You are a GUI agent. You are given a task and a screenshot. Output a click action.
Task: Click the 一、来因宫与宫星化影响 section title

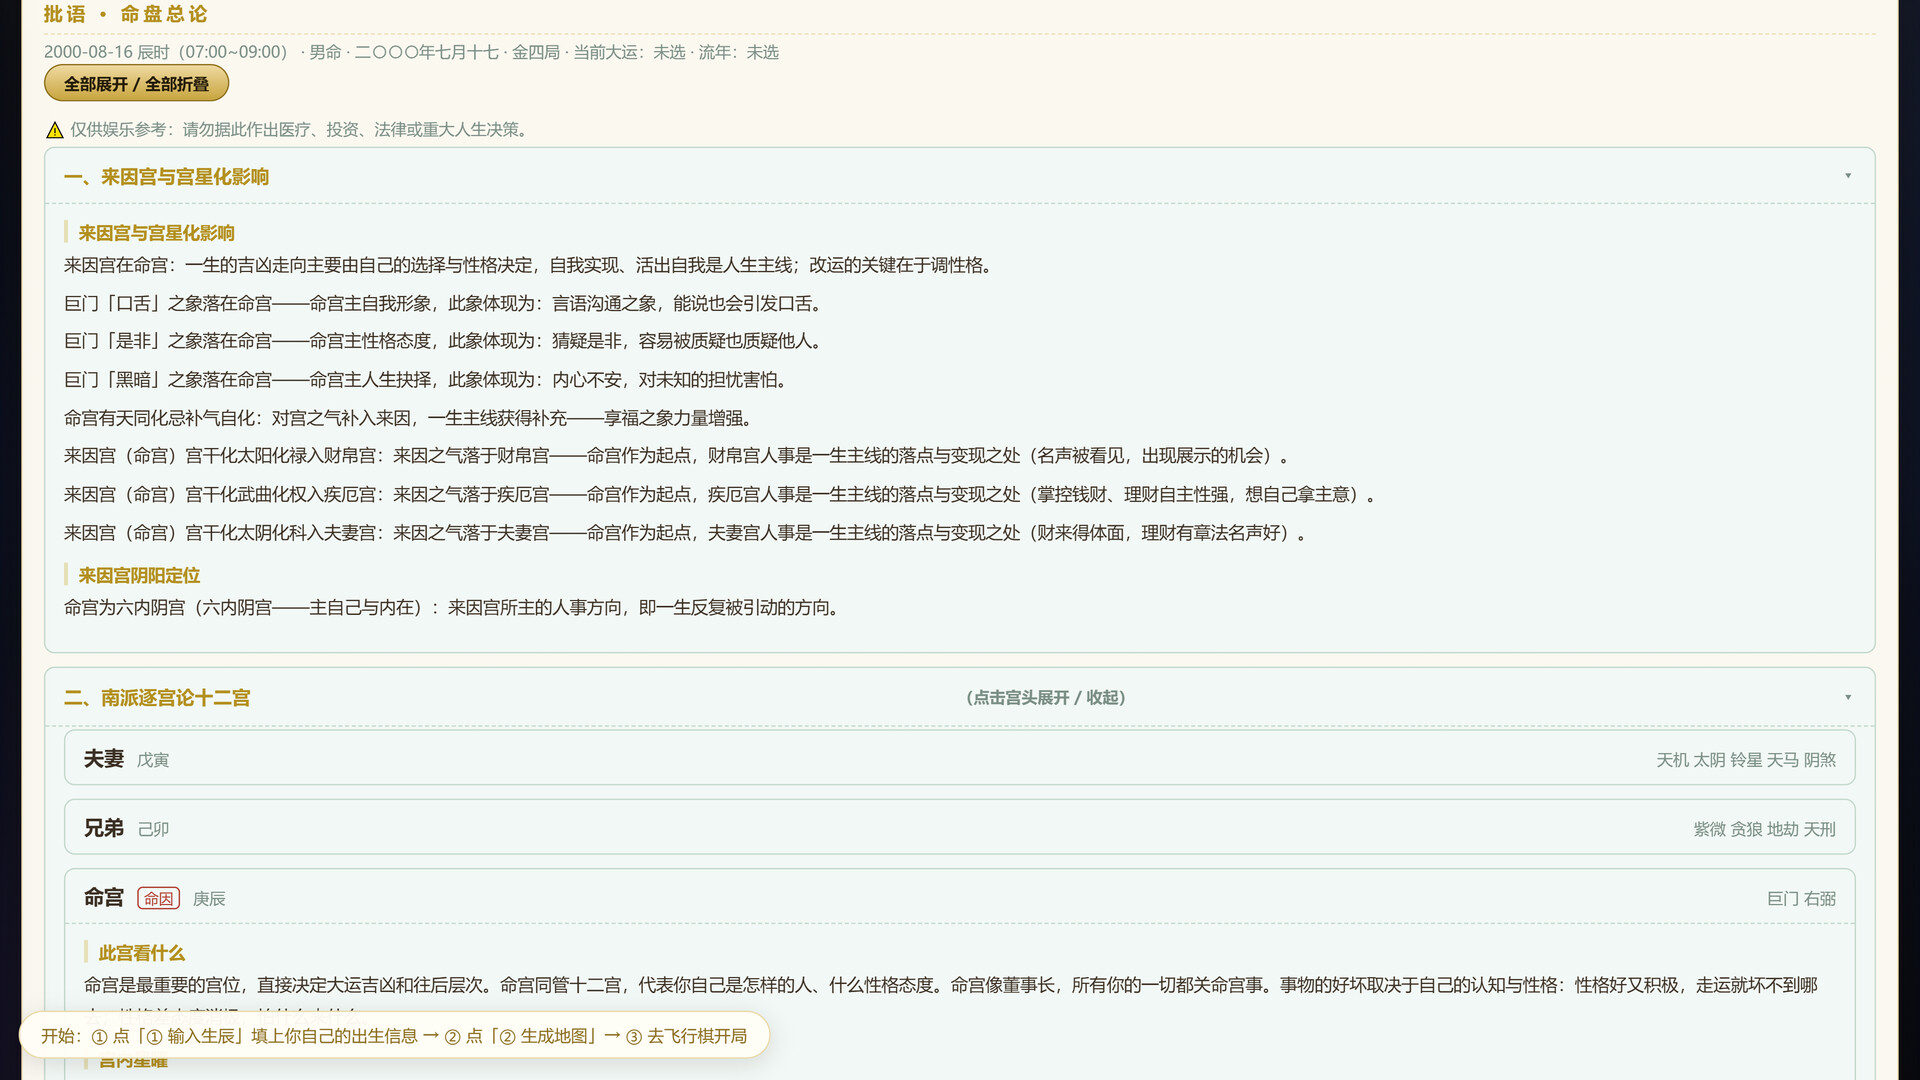166,177
